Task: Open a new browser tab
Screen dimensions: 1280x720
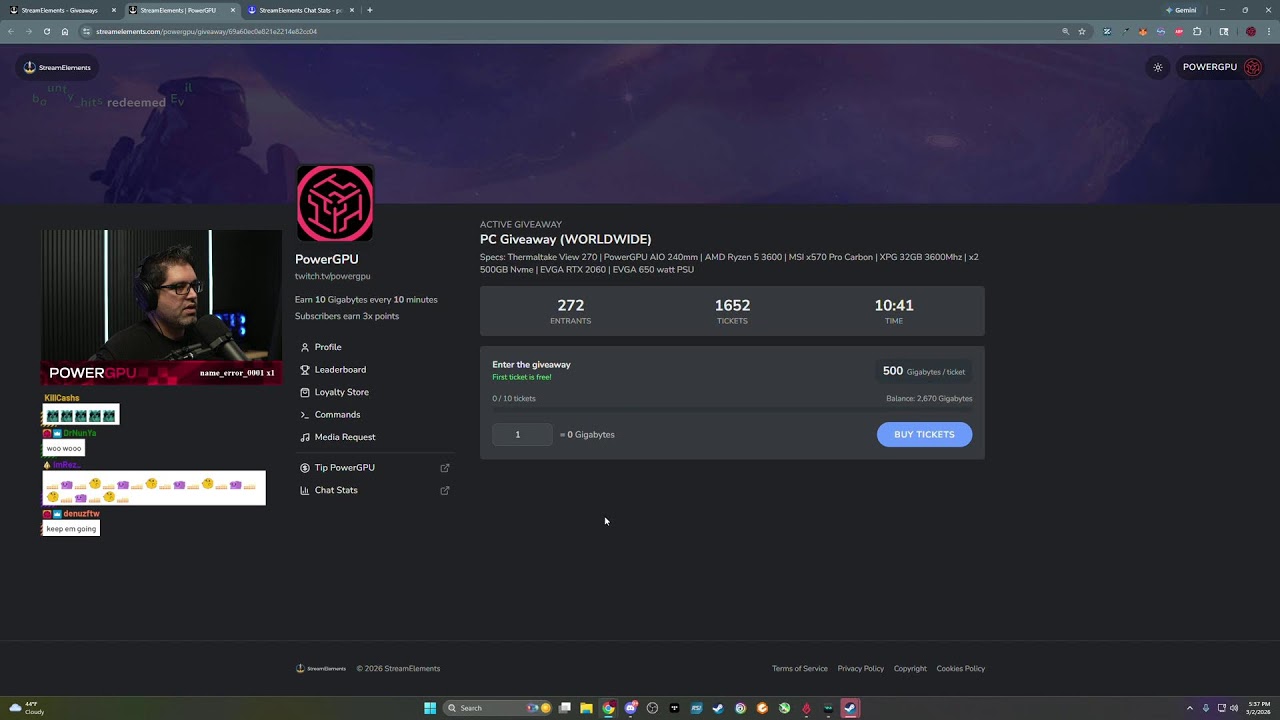Action: [x=370, y=10]
